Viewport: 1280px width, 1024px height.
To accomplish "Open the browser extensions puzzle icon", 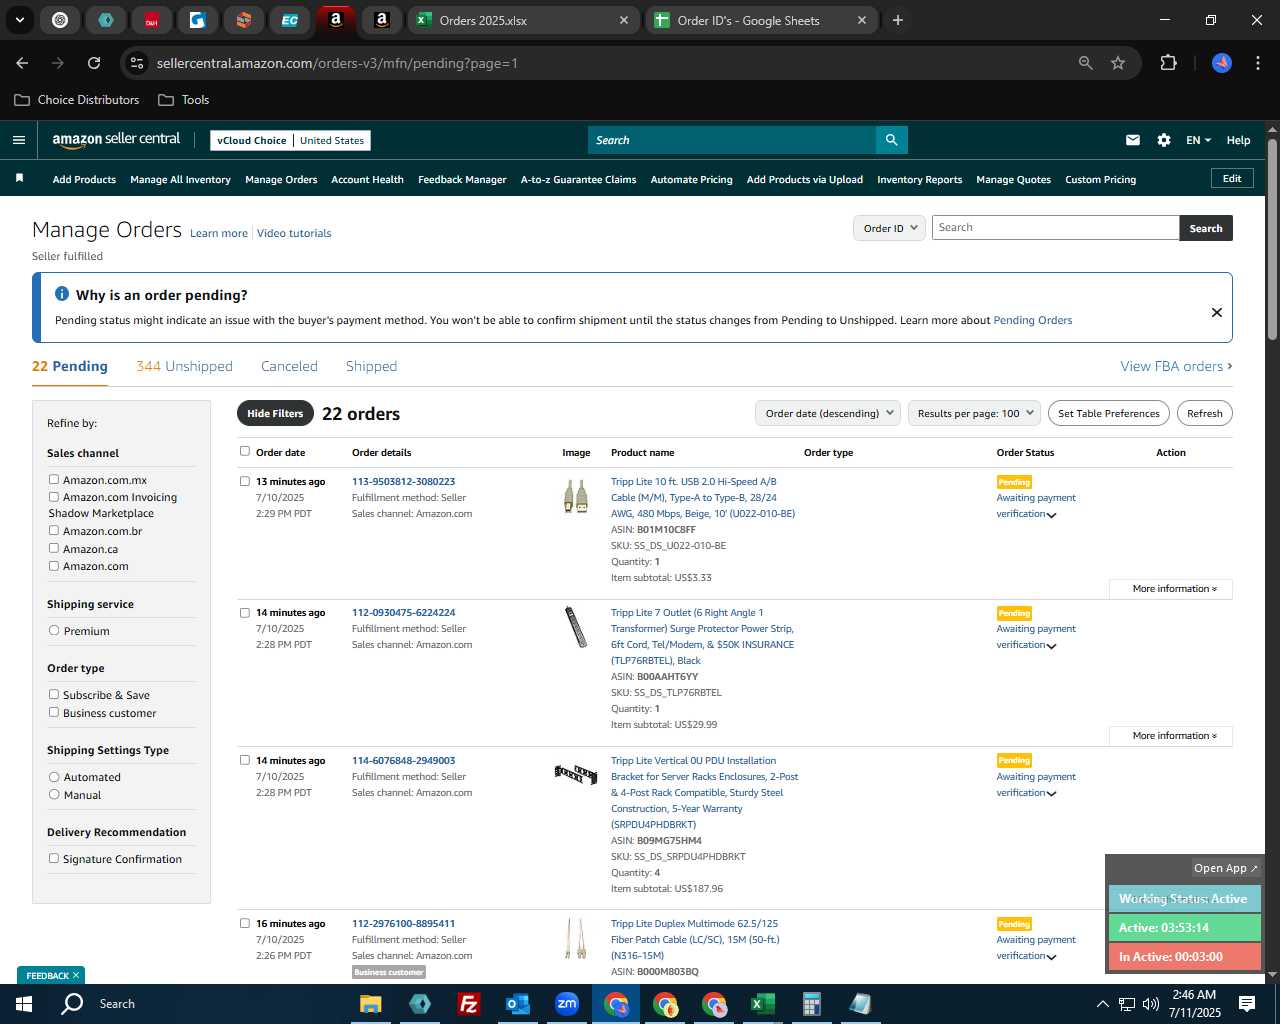I will tap(1168, 63).
